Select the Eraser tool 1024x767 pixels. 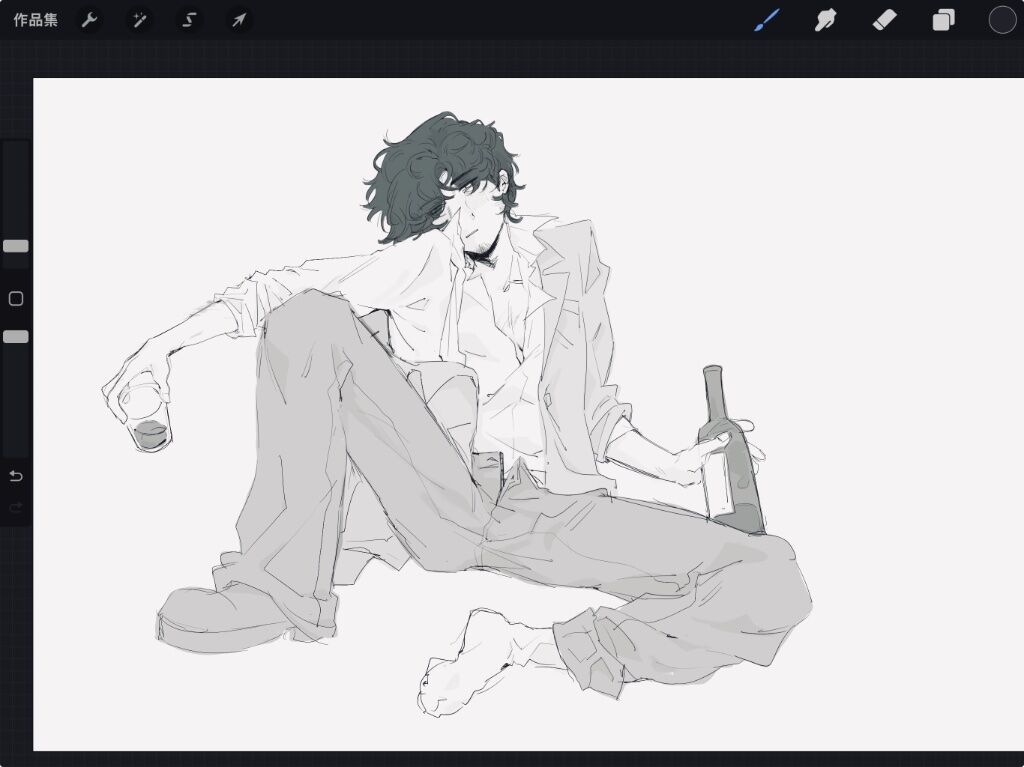coord(884,20)
